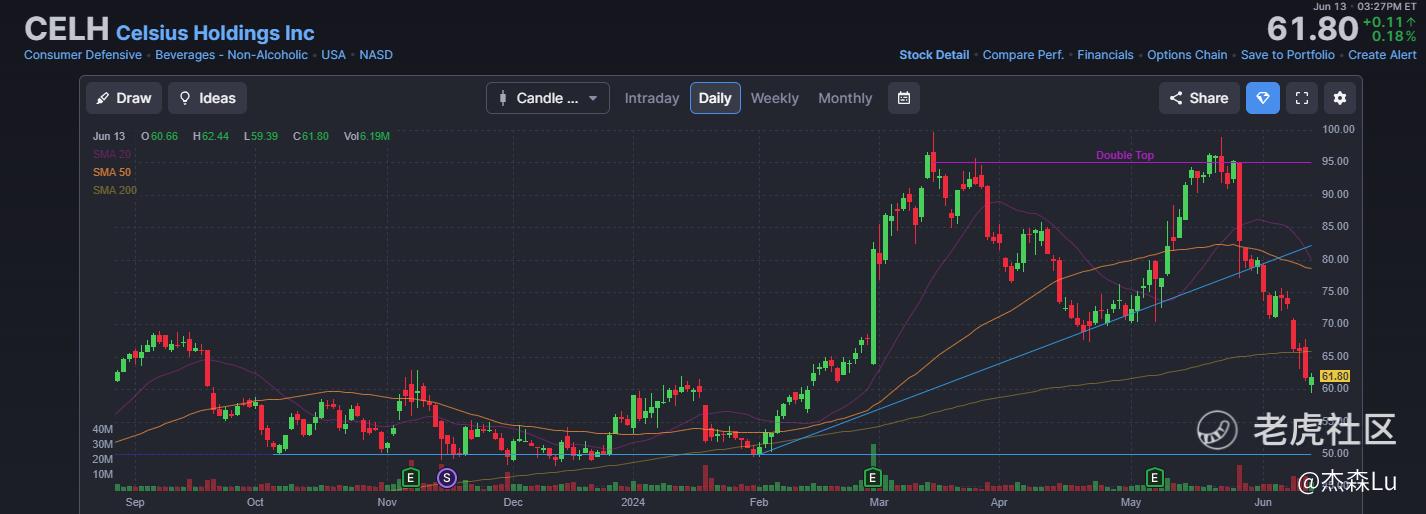Image resolution: width=1426 pixels, height=514 pixels.
Task: Click the SMA 200 legend label
Action: point(114,190)
